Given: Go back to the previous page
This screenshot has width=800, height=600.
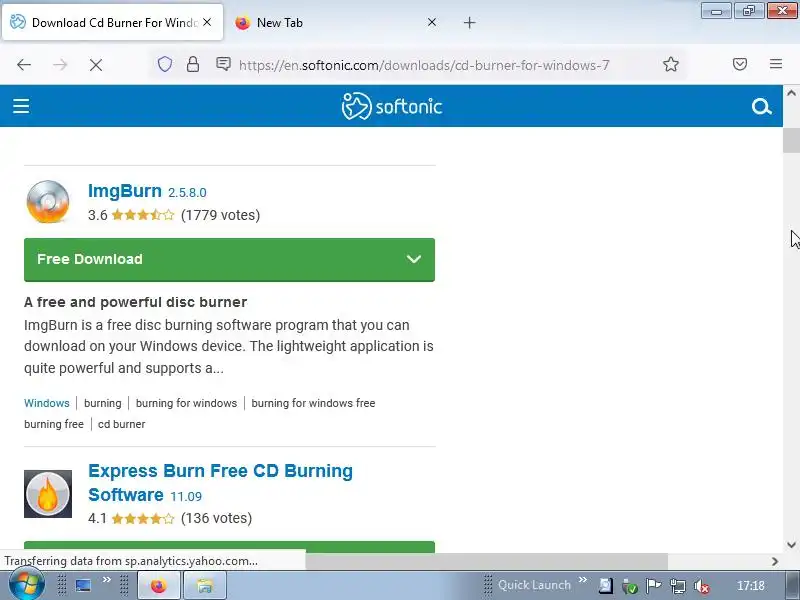Looking at the screenshot, I should pyautogui.click(x=24, y=65).
